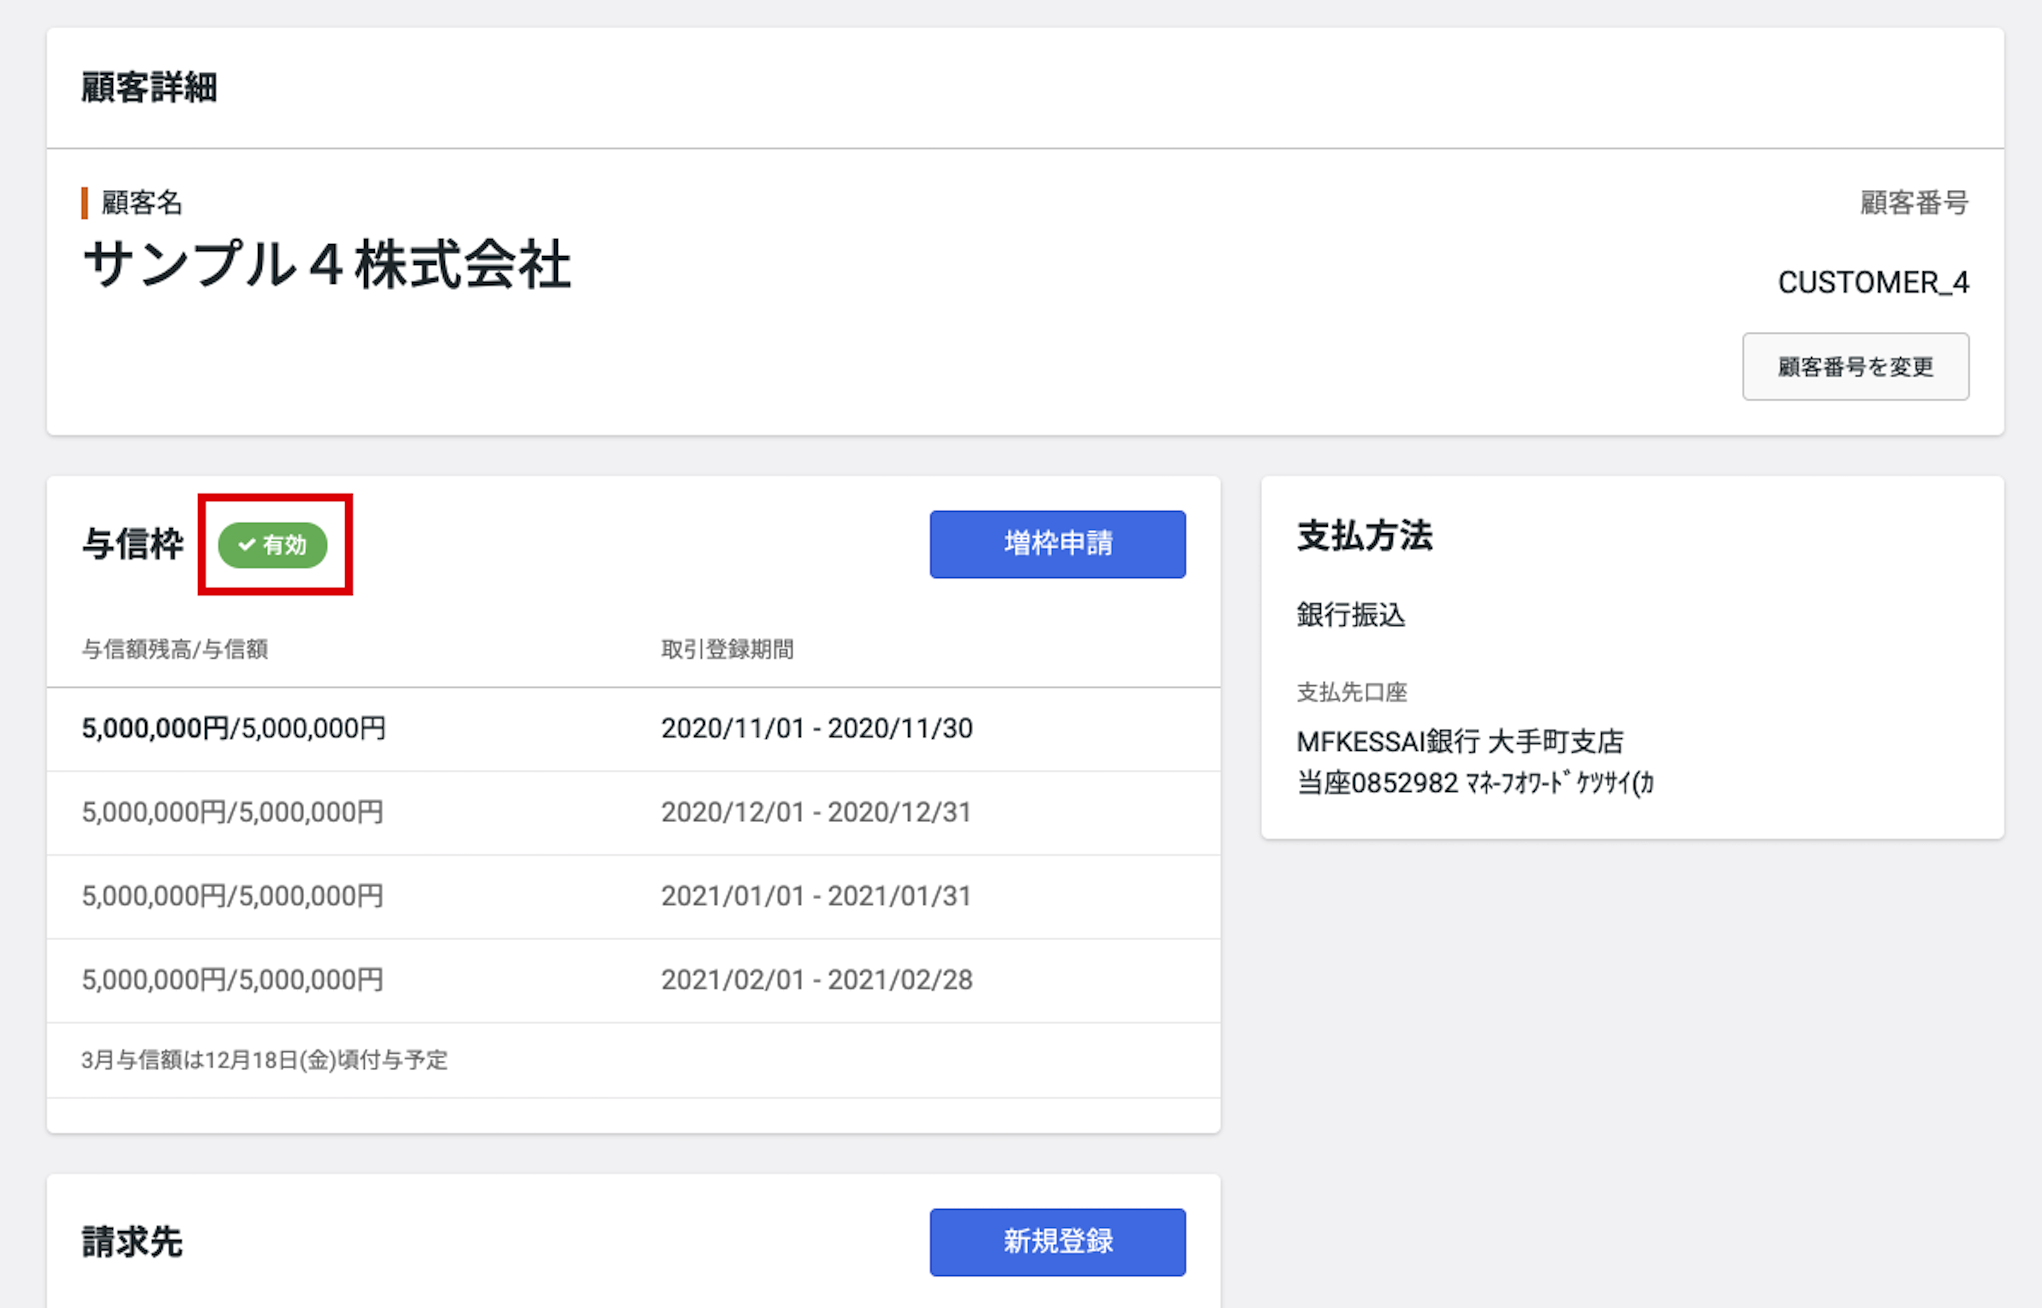The height and width of the screenshot is (1308, 2042).
Task: Click the 新規登録 button
Action: click(1057, 1241)
